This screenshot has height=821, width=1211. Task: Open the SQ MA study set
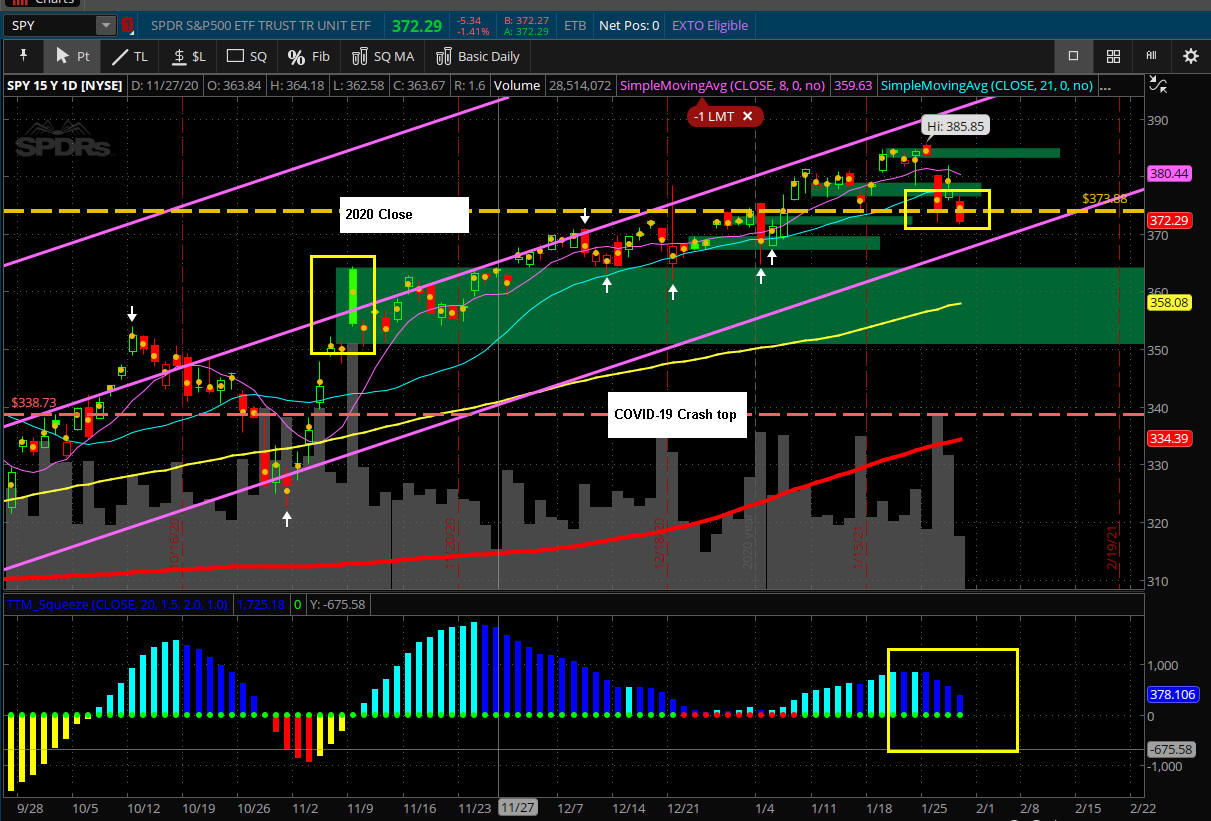click(384, 56)
